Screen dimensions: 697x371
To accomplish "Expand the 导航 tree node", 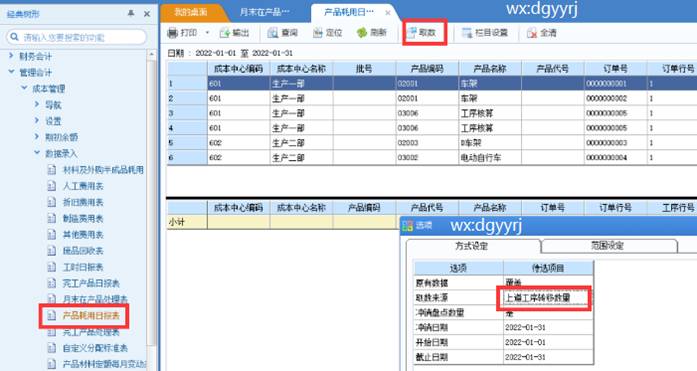I will 37,104.
